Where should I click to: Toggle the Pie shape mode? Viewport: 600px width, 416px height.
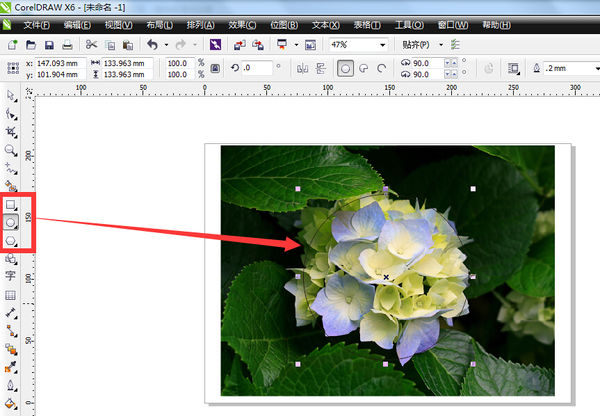(x=365, y=70)
